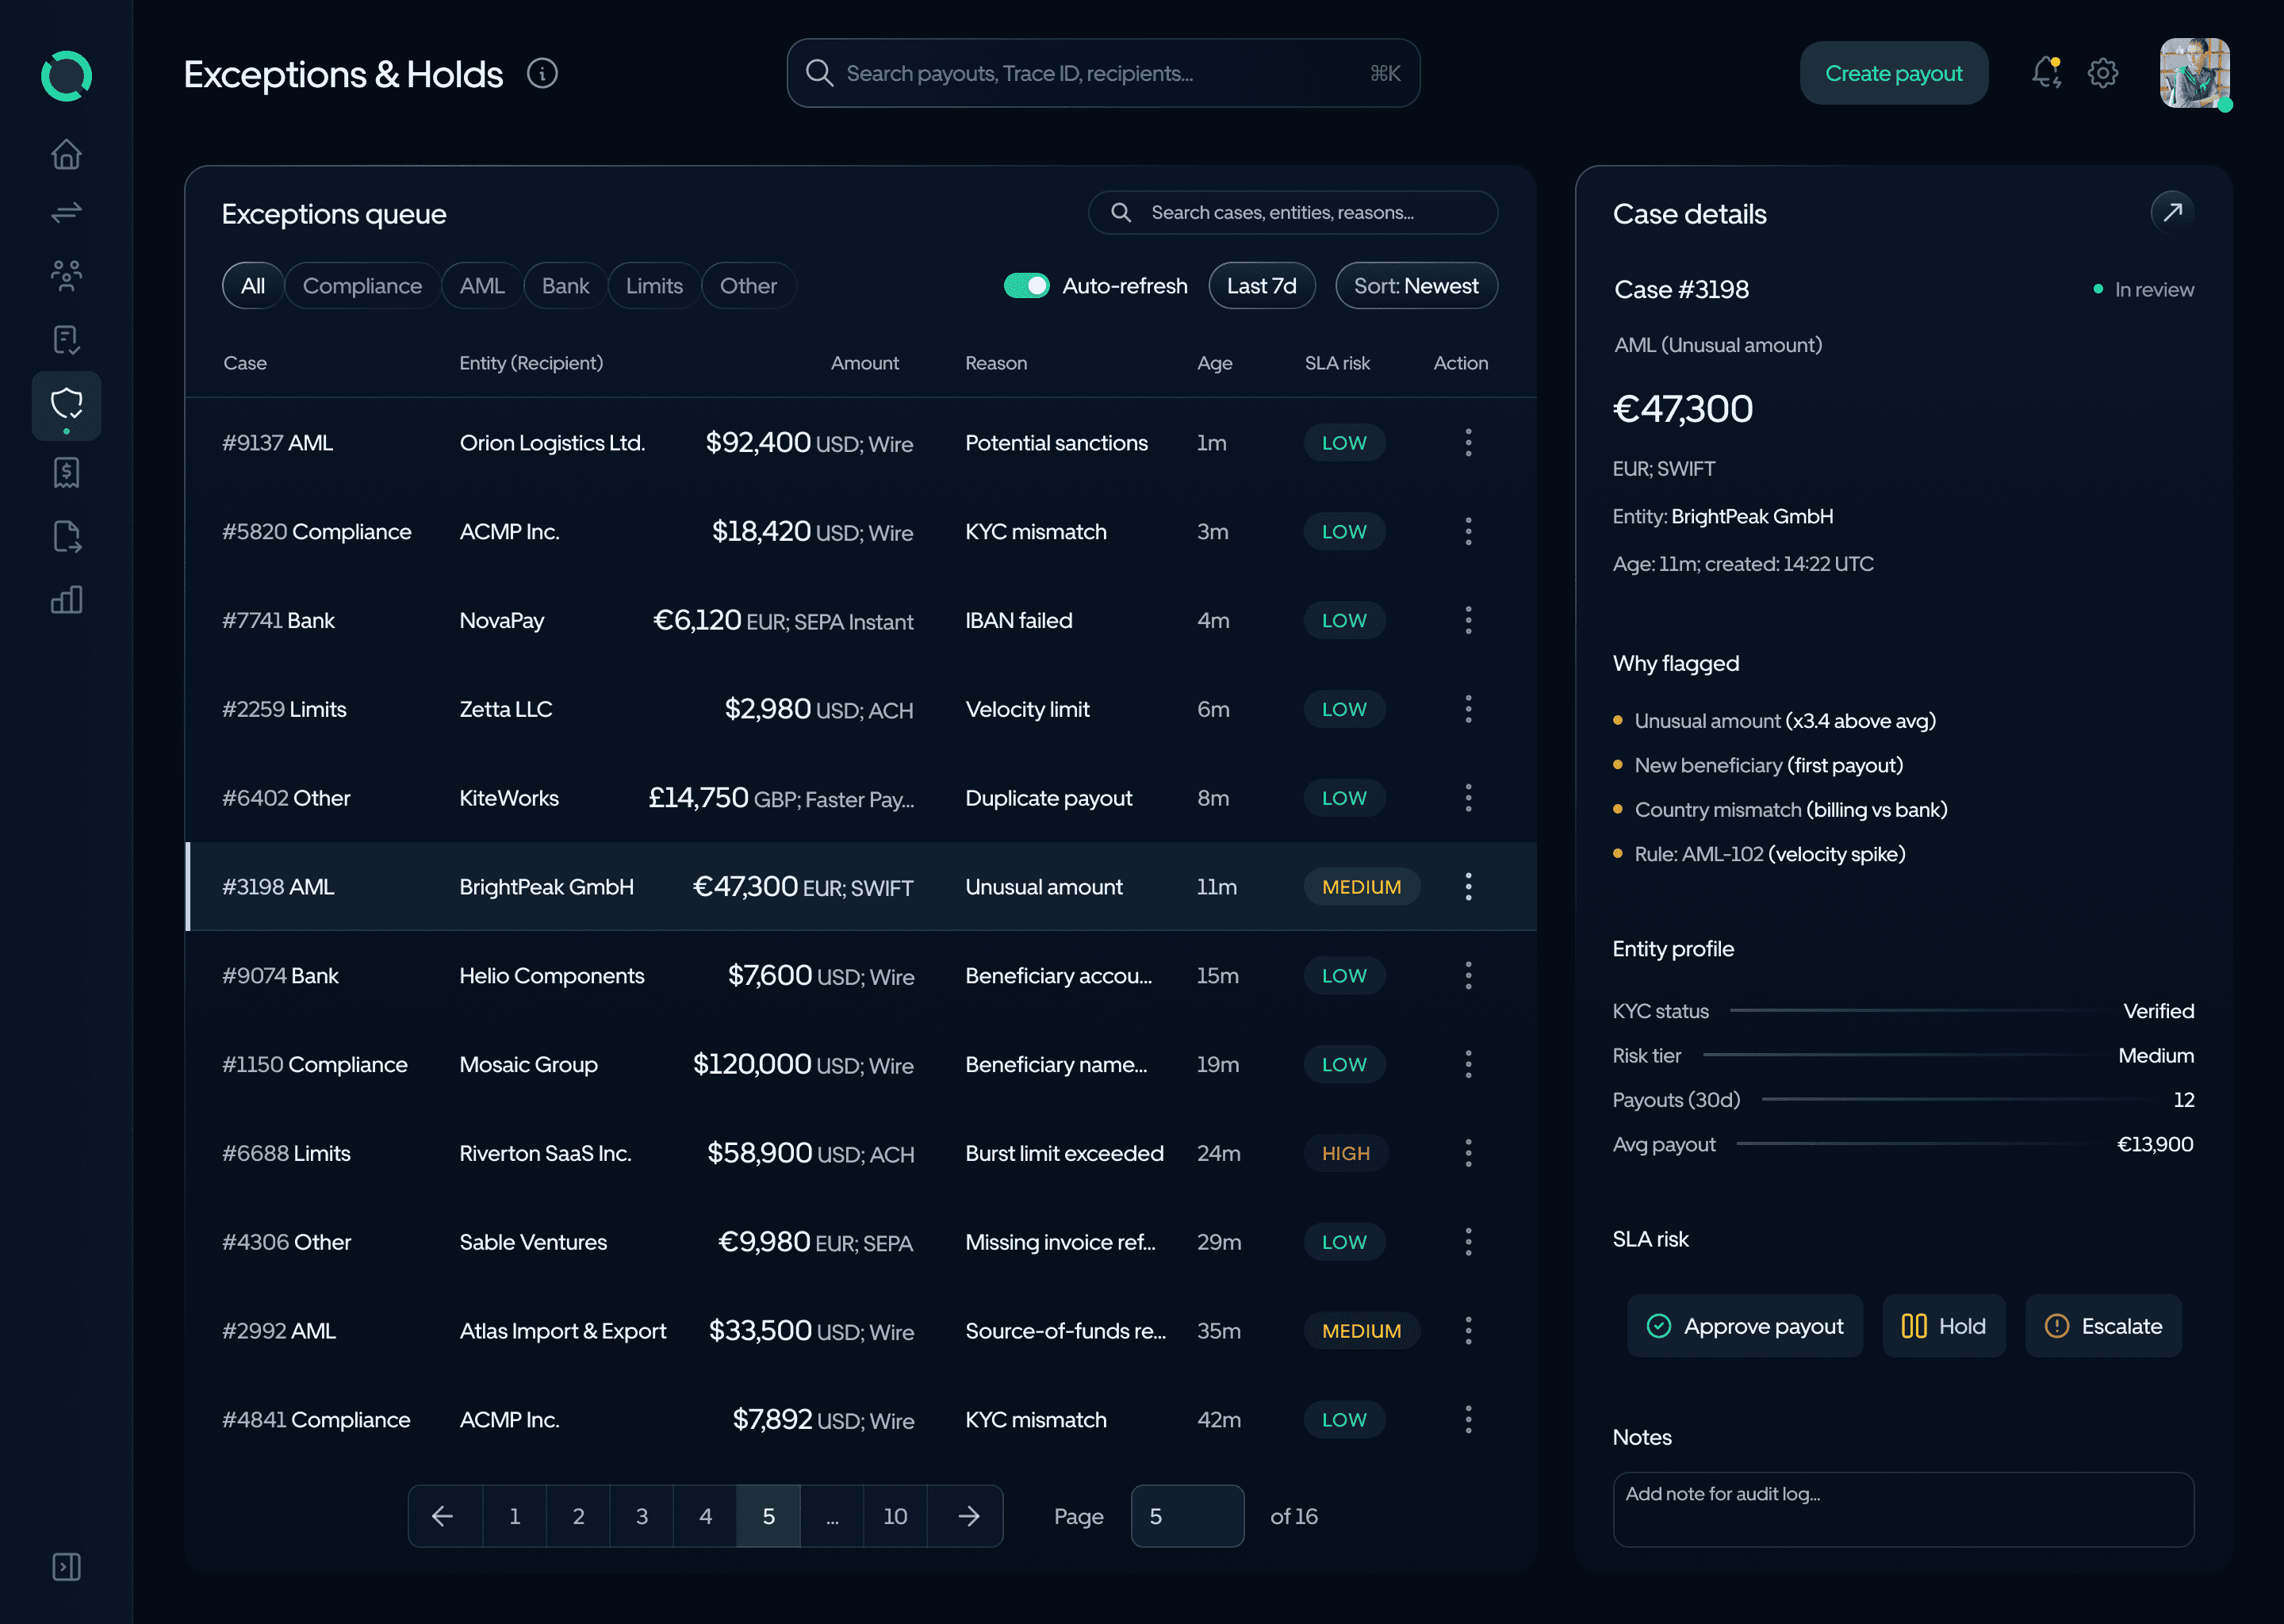The width and height of the screenshot is (2284, 1624).
Task: Click the notifications bell icon
Action: [x=2046, y=73]
